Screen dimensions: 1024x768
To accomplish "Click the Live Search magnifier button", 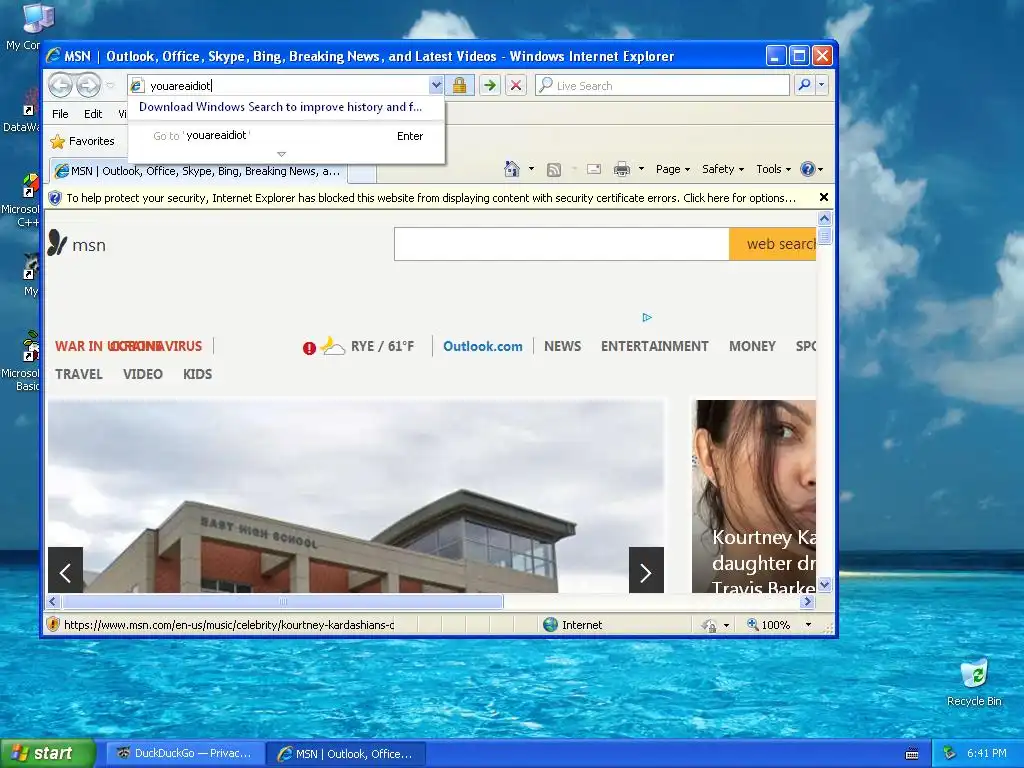I will coord(805,85).
